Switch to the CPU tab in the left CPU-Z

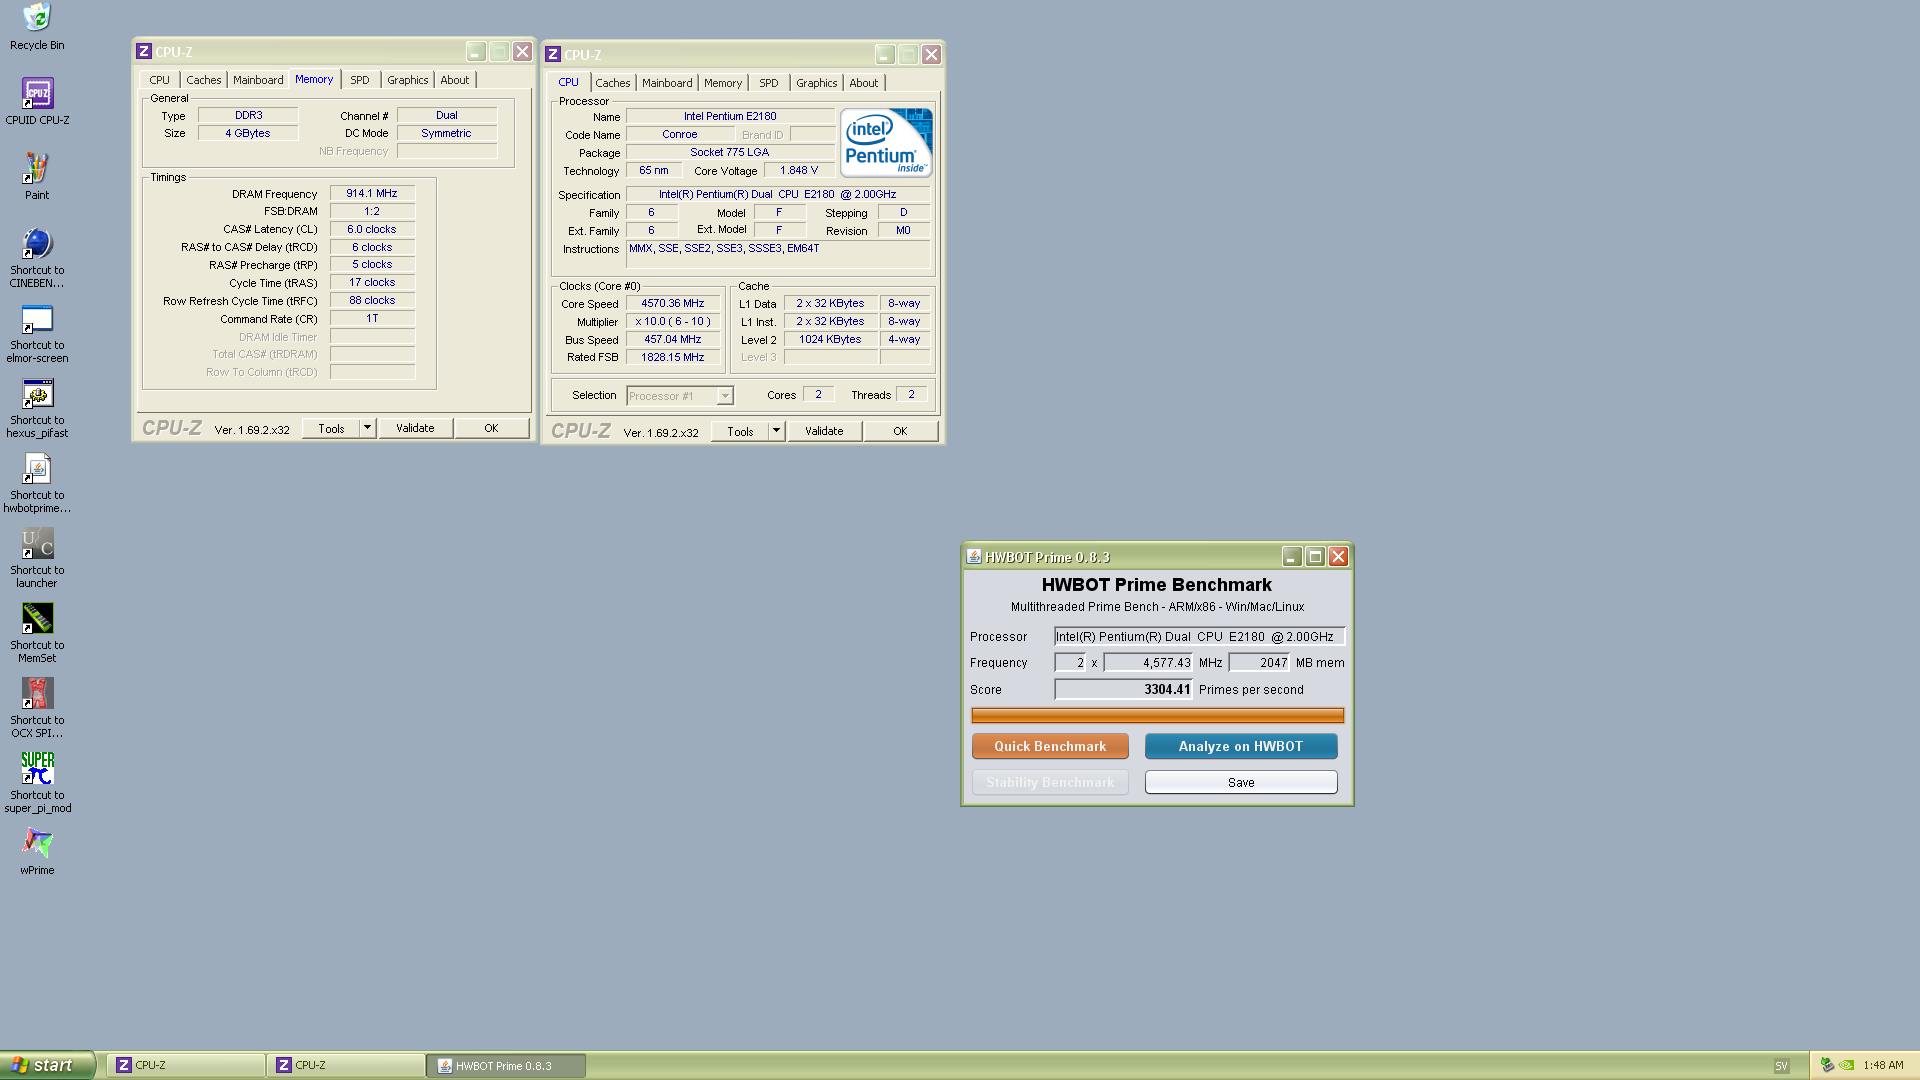[159, 80]
